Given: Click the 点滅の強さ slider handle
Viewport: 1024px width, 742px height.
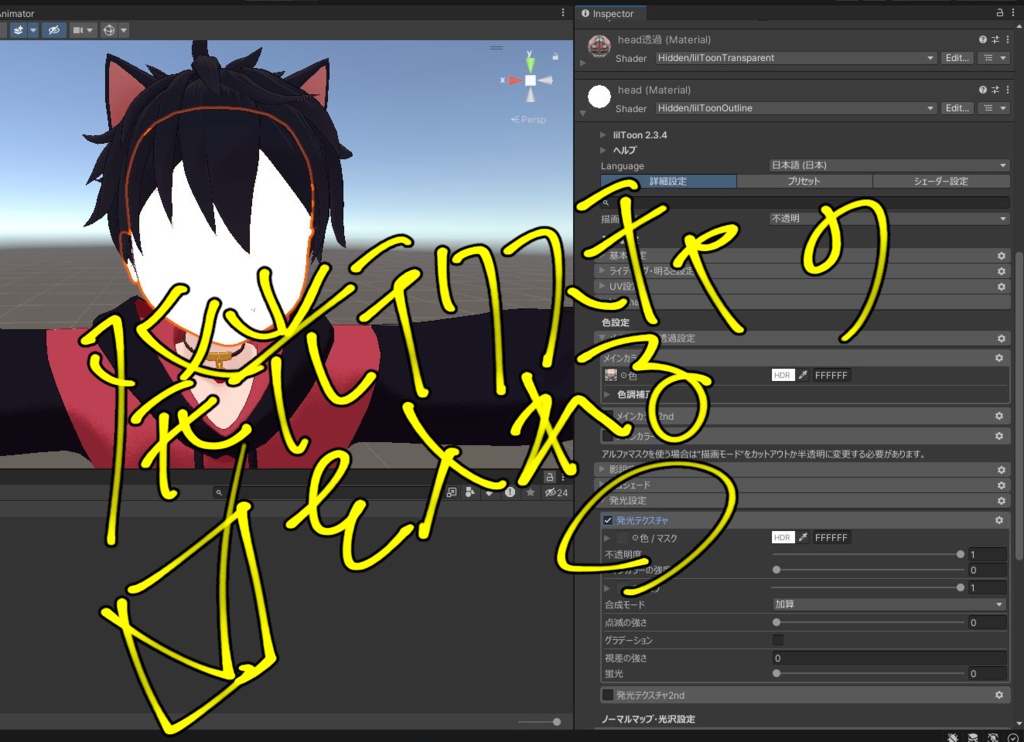Looking at the screenshot, I should point(776,622).
